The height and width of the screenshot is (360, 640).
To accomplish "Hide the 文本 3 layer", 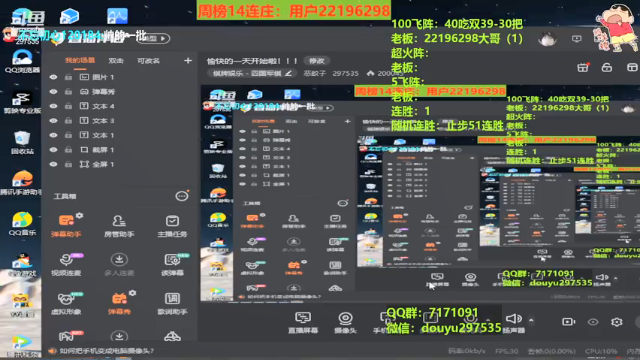I will (x=53, y=121).
